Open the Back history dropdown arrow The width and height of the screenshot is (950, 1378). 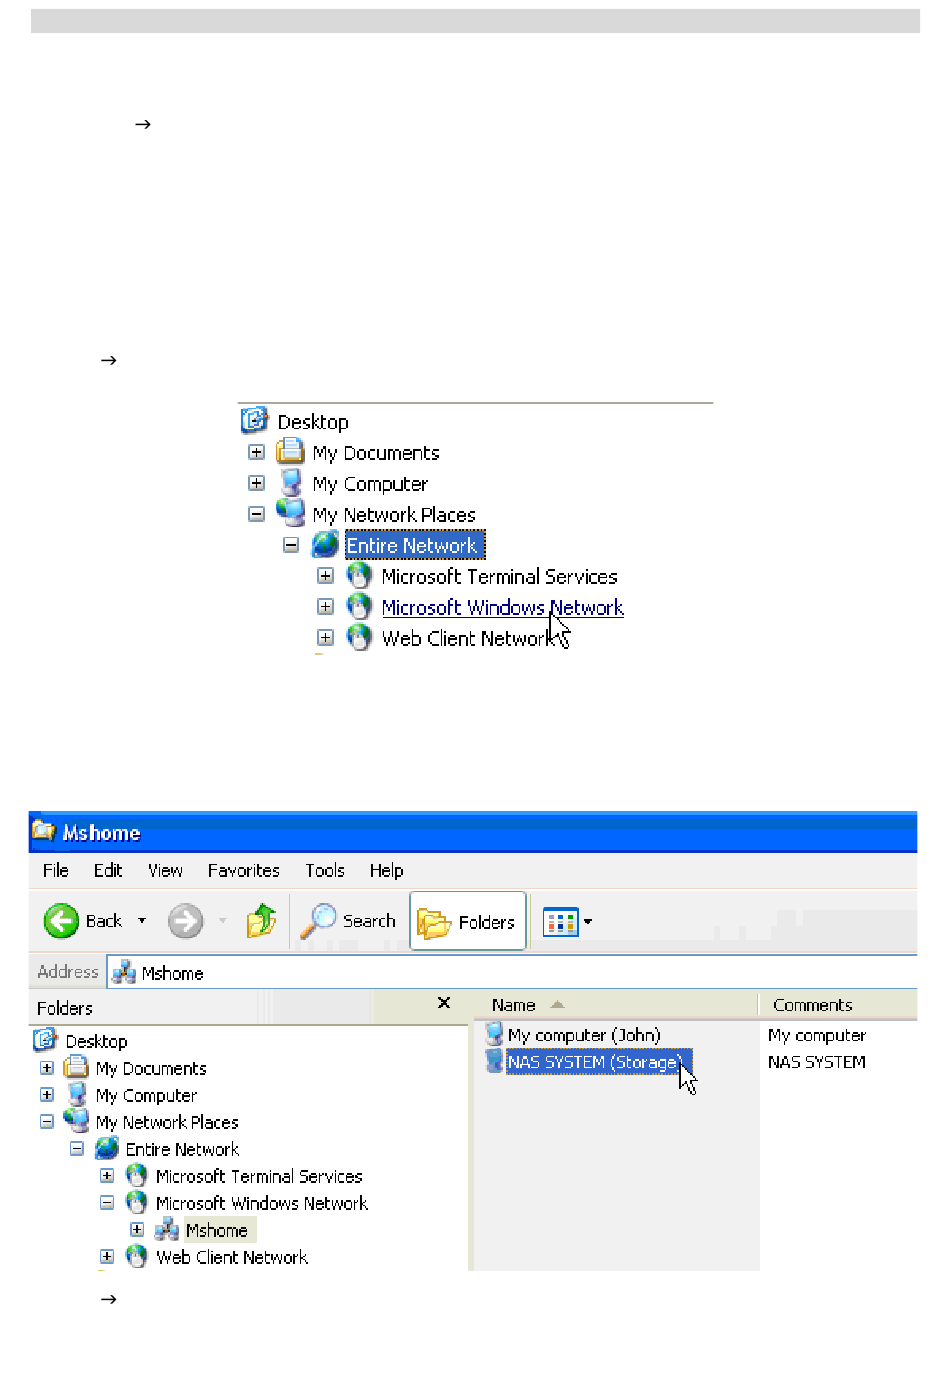click(x=142, y=921)
